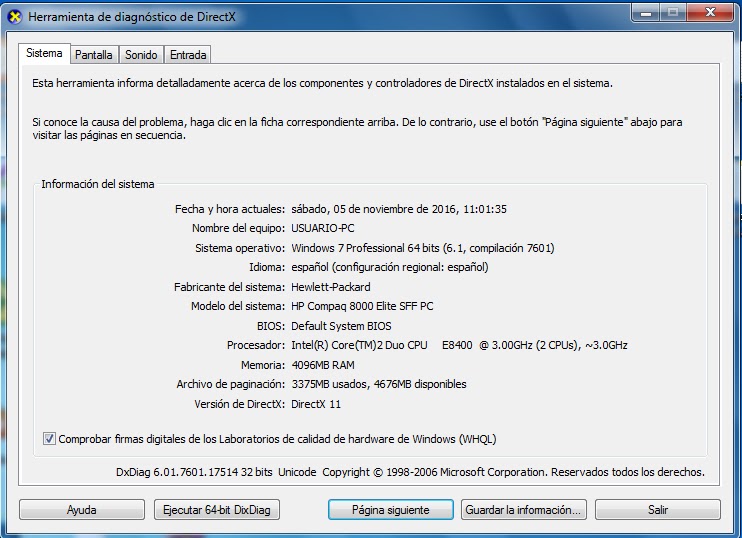Close the DirectX diagnostic window
Screen dimensions: 742x538
pos(710,12)
